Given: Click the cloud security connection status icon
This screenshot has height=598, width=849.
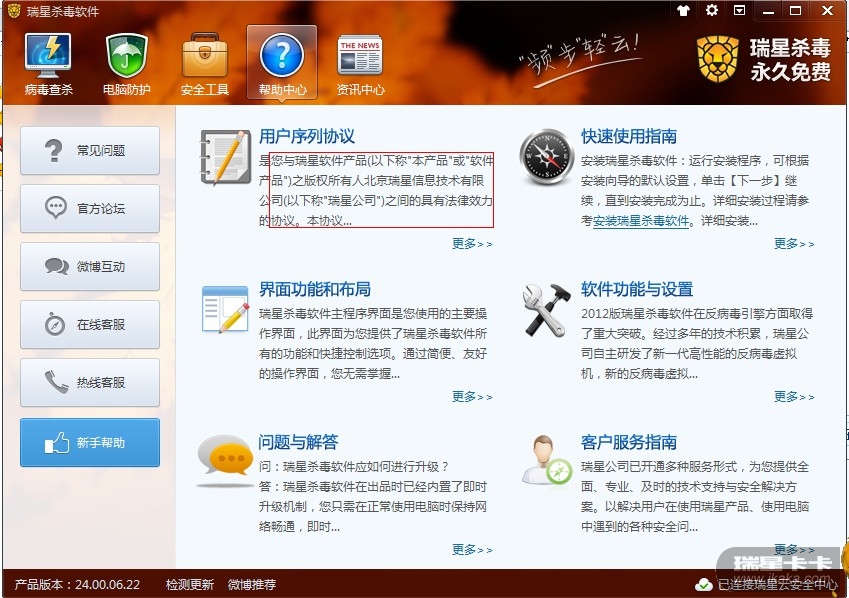Looking at the screenshot, I should click(x=703, y=585).
